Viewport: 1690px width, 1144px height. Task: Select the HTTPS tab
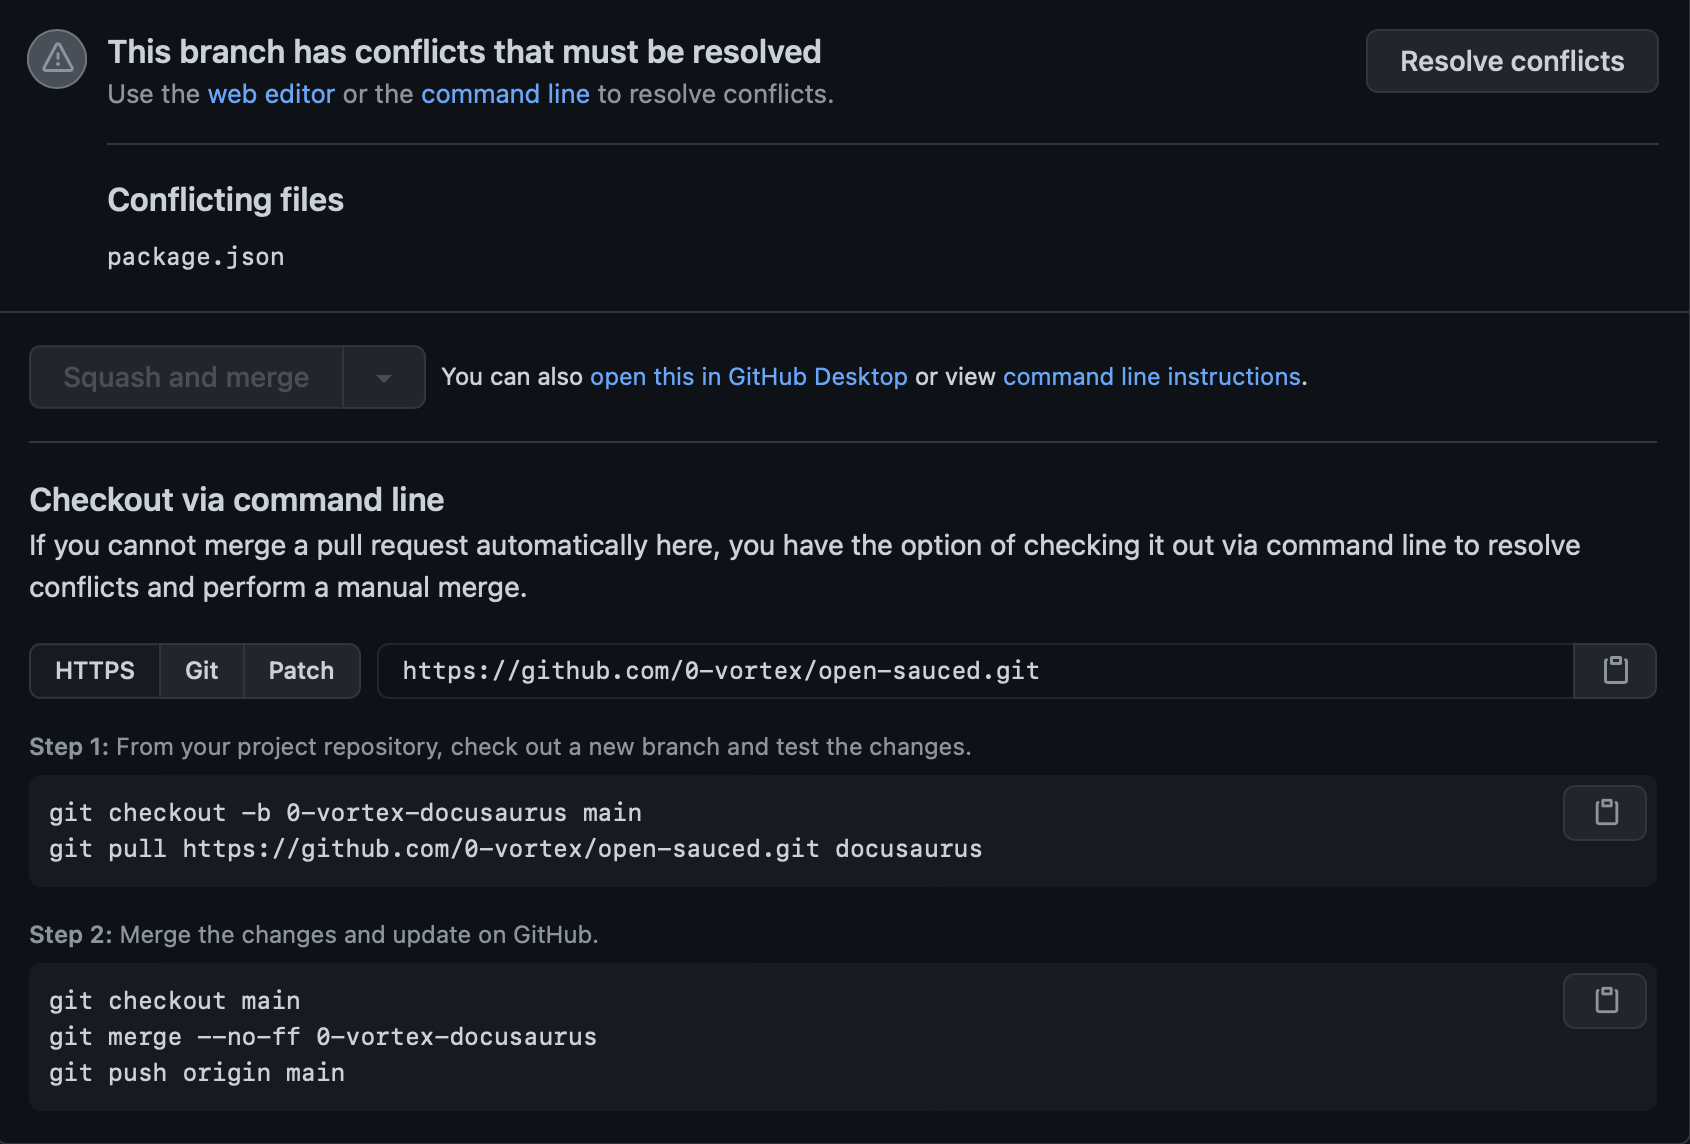[95, 671]
